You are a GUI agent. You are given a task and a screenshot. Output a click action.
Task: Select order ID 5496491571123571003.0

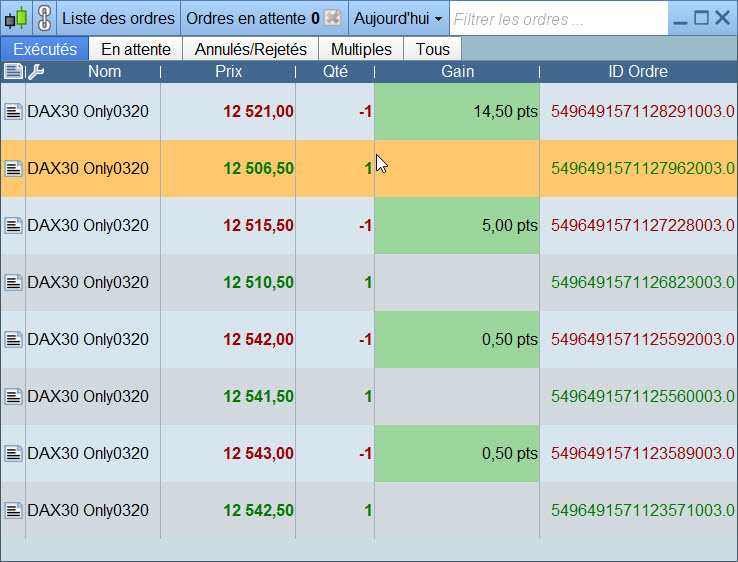[642, 510]
